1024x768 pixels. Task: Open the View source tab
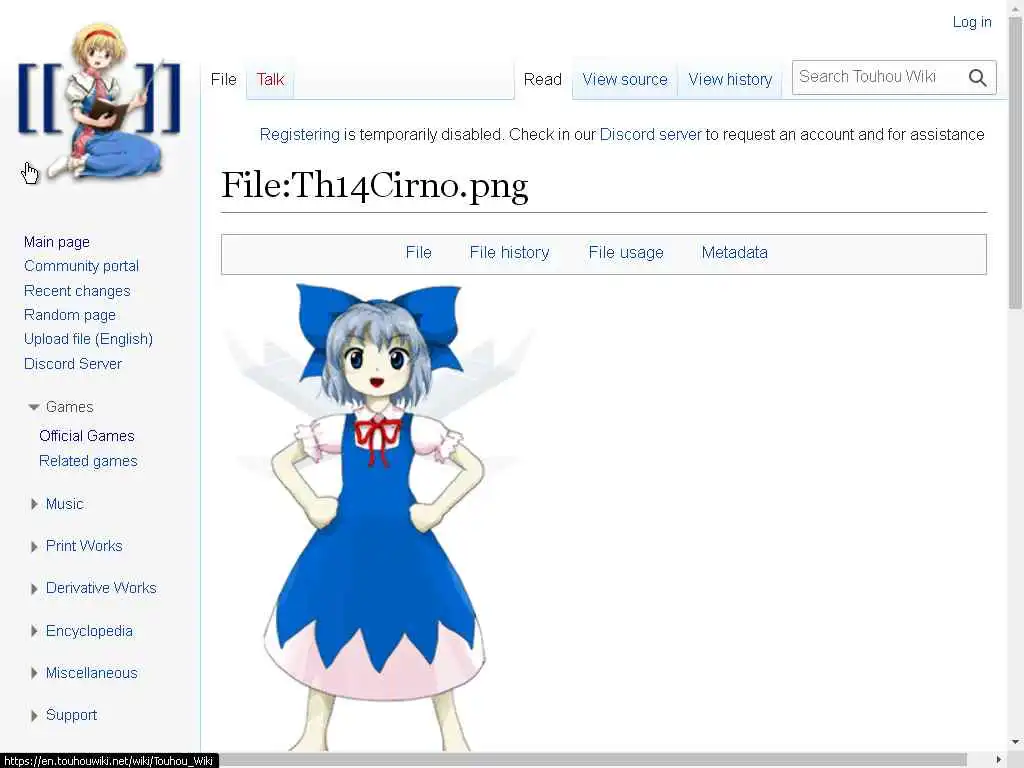(625, 79)
